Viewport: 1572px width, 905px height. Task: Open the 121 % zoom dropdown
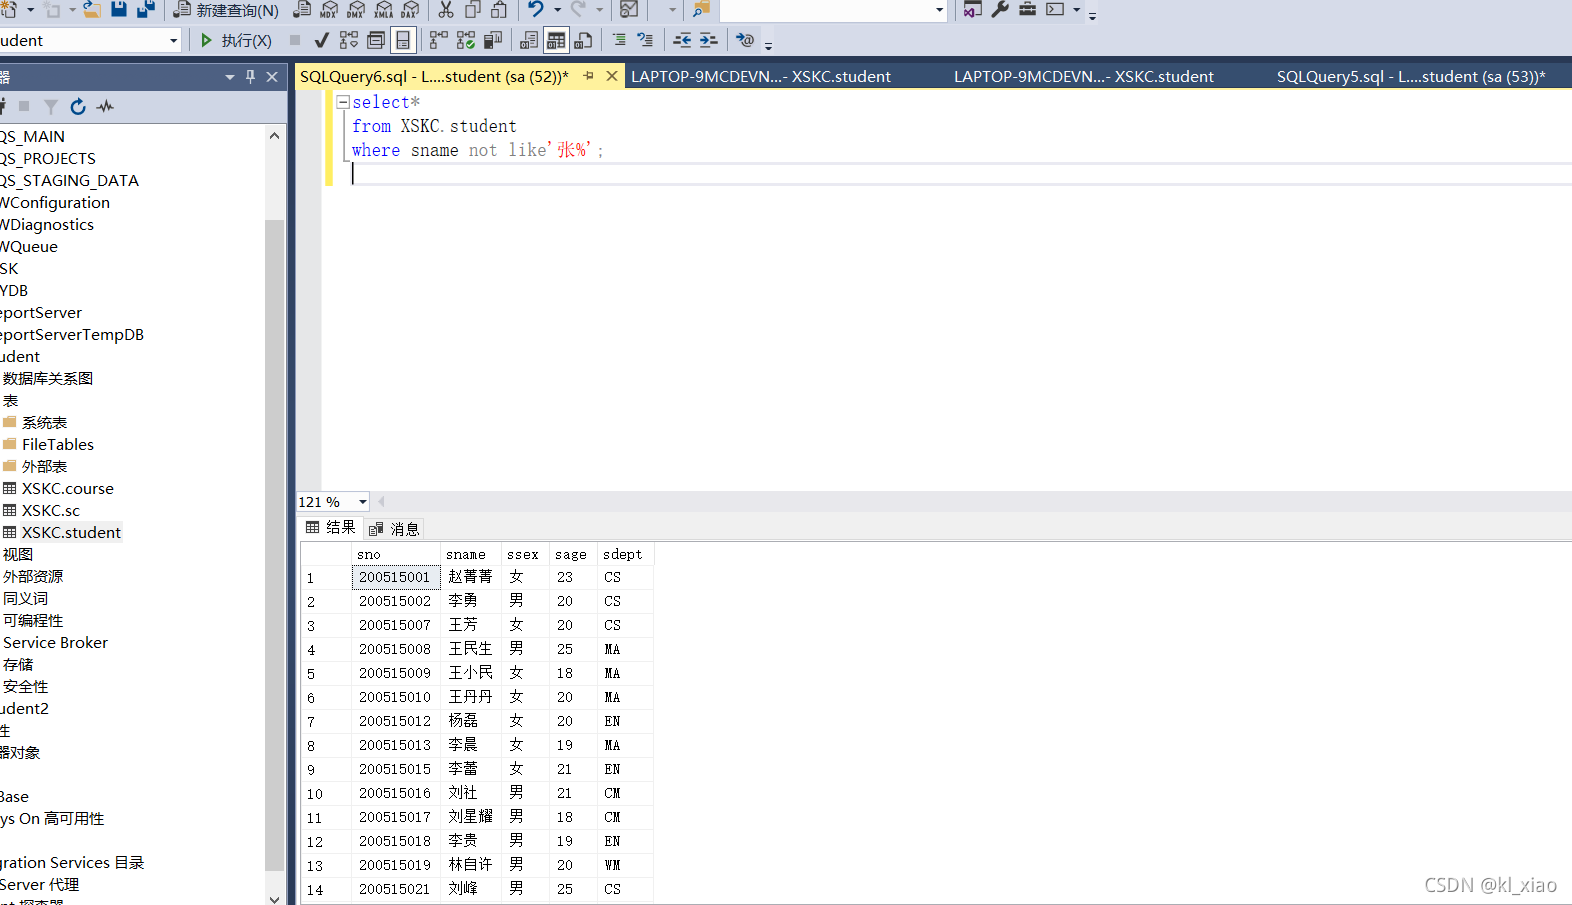363,502
